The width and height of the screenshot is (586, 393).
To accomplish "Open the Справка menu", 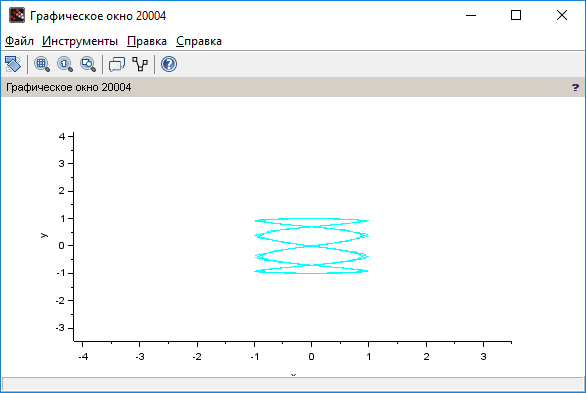I will [x=199, y=41].
